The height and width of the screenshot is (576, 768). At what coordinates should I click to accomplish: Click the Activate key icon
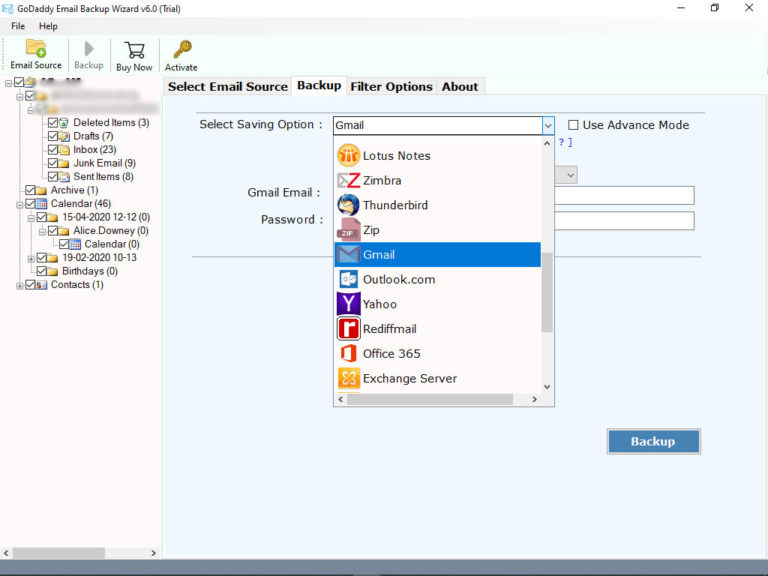click(182, 49)
